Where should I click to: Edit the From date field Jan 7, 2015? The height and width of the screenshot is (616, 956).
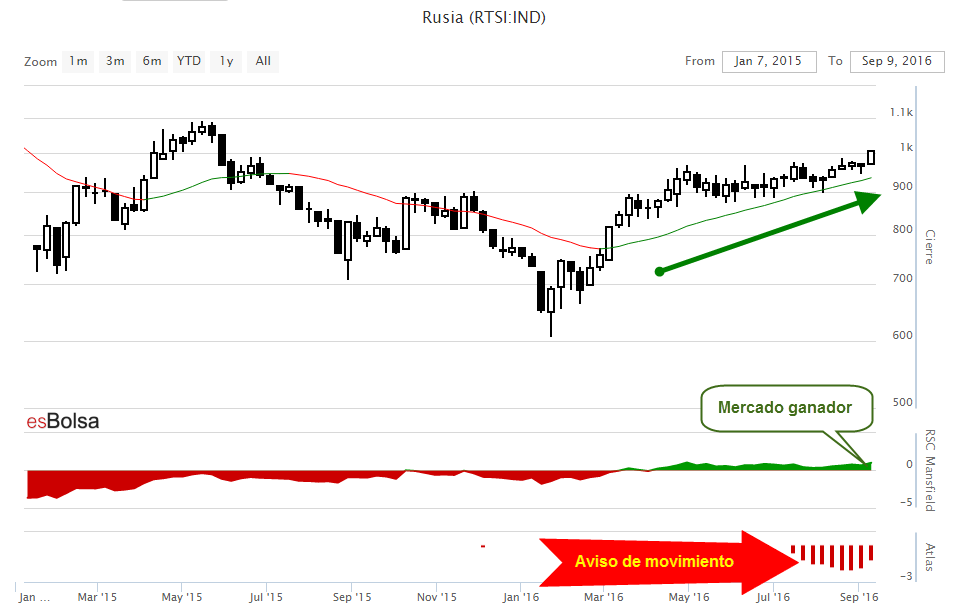[769, 62]
